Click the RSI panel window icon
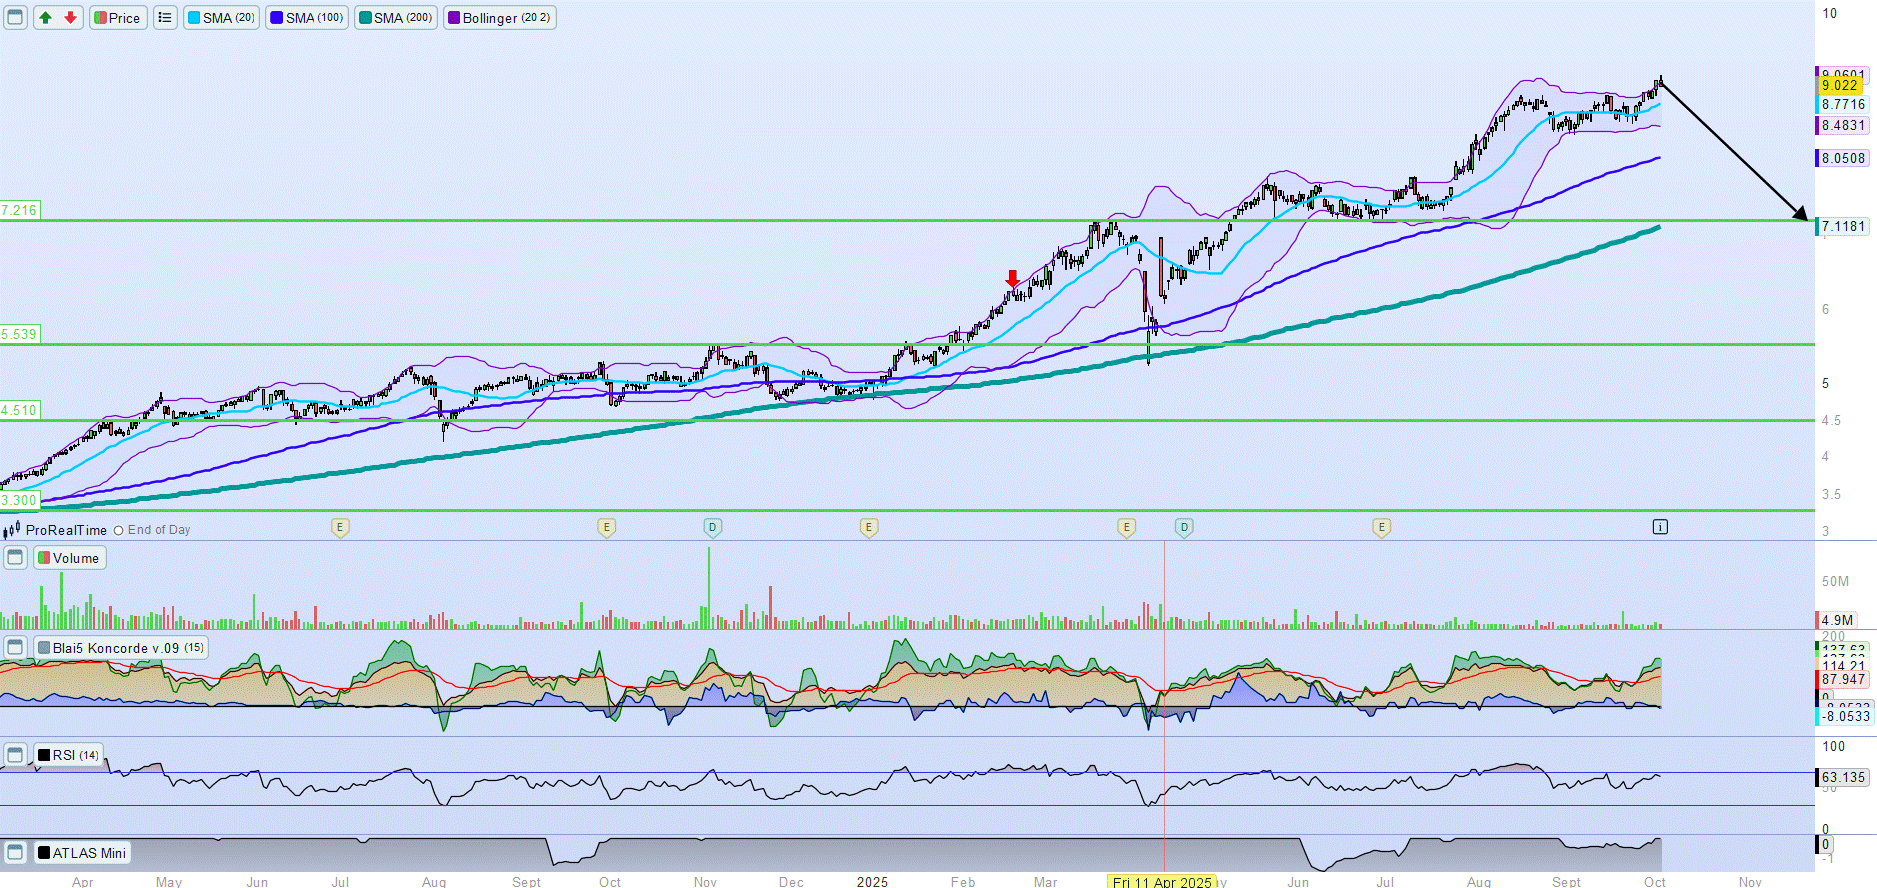Screen dimensions: 1877x888 tap(15, 755)
